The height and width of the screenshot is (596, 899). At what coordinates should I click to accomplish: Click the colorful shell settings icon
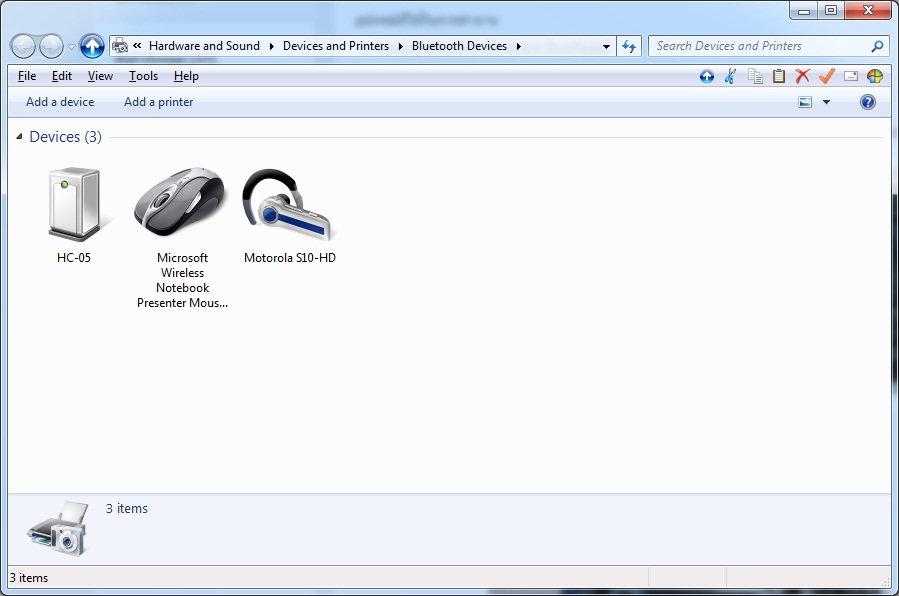point(875,76)
